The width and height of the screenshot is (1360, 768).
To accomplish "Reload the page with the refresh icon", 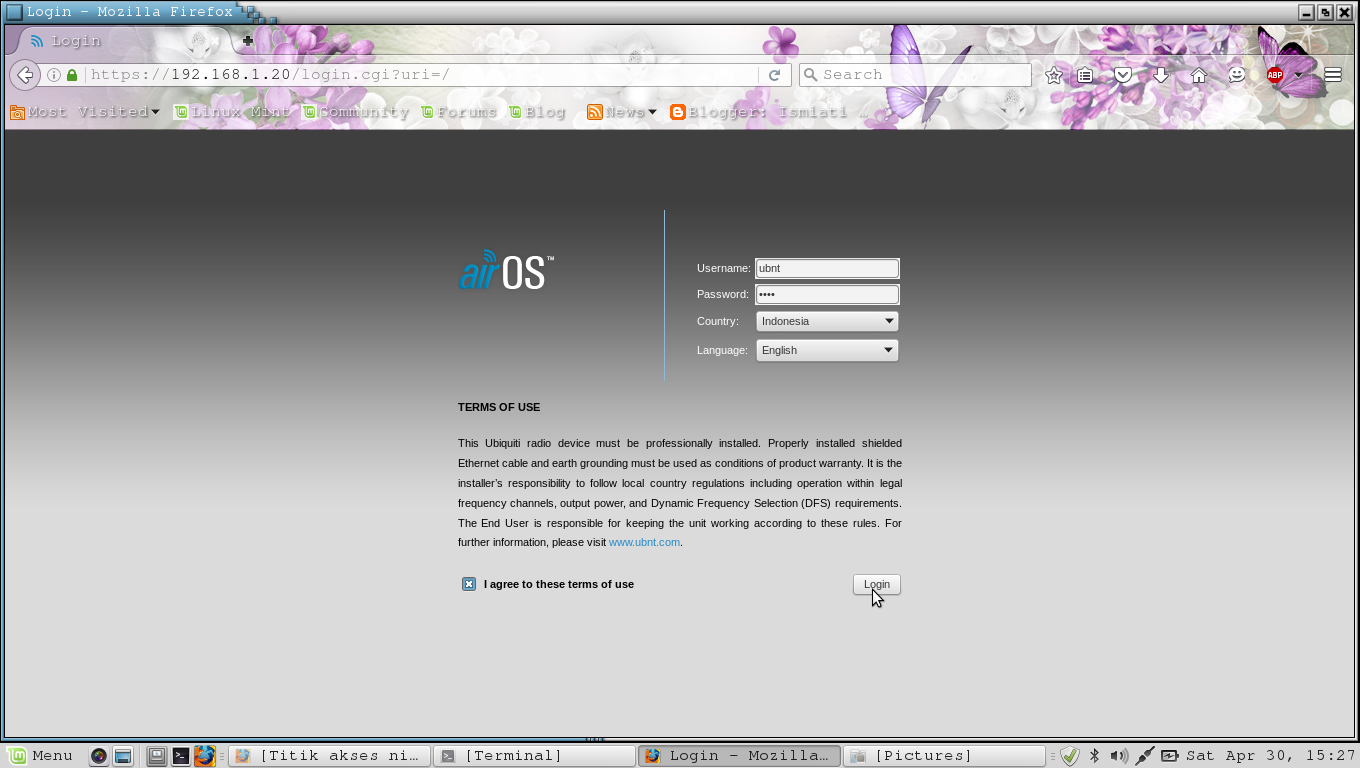I will 774,75.
